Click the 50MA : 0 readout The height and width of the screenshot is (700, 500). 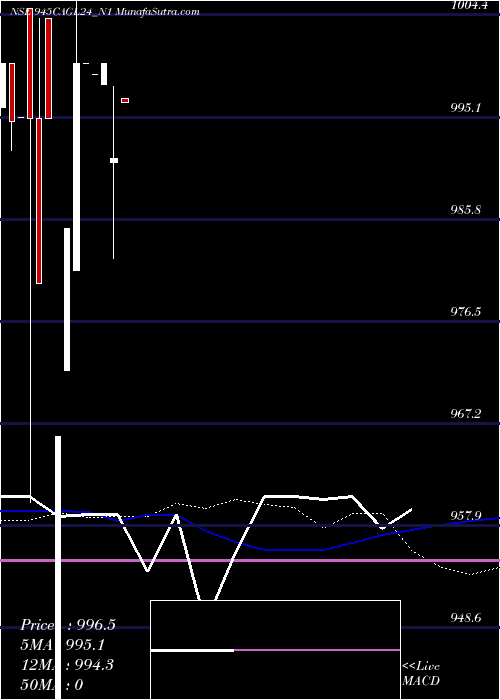pyautogui.click(x=52, y=685)
